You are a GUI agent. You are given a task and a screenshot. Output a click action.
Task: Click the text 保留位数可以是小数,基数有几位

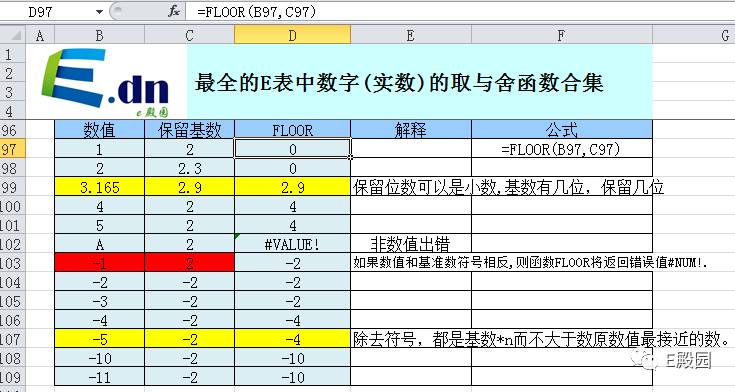click(469, 187)
